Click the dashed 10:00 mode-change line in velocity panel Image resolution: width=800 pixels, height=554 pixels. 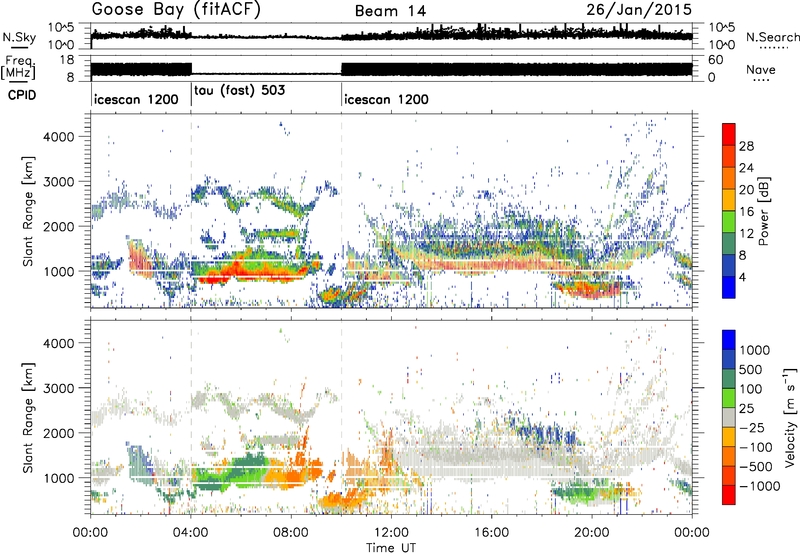341,417
